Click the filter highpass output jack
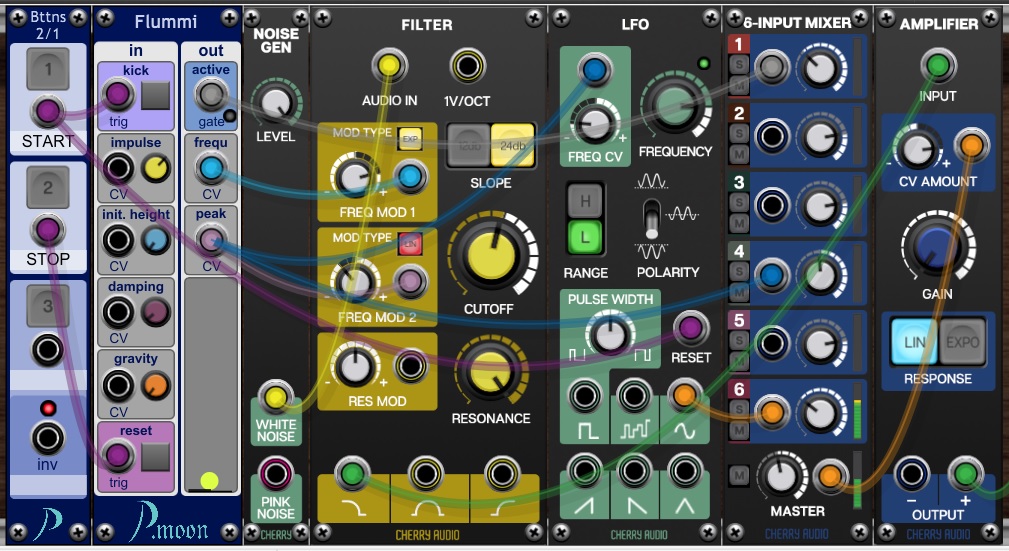The height and width of the screenshot is (551, 1009). click(x=501, y=473)
